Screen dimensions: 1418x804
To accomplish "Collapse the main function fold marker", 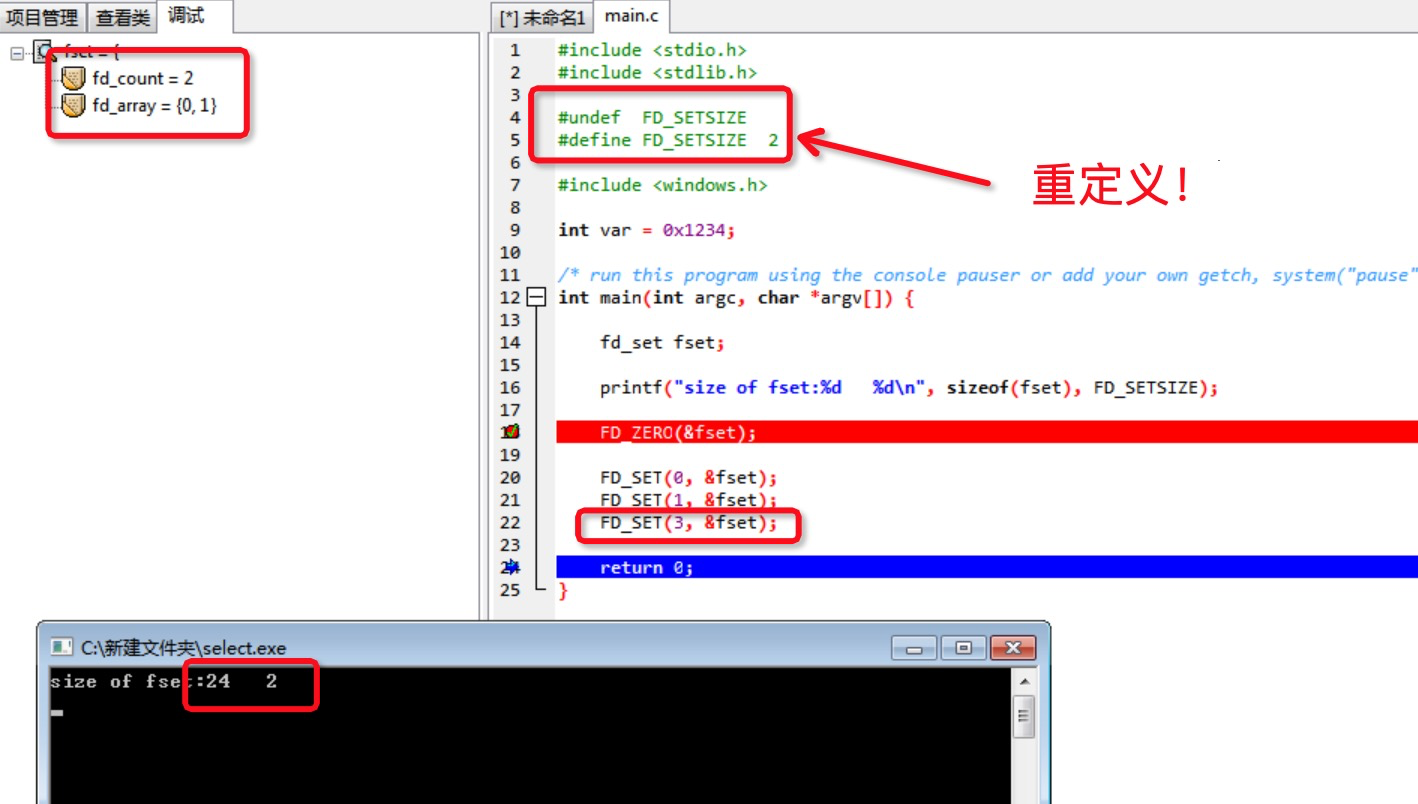I will 536,297.
